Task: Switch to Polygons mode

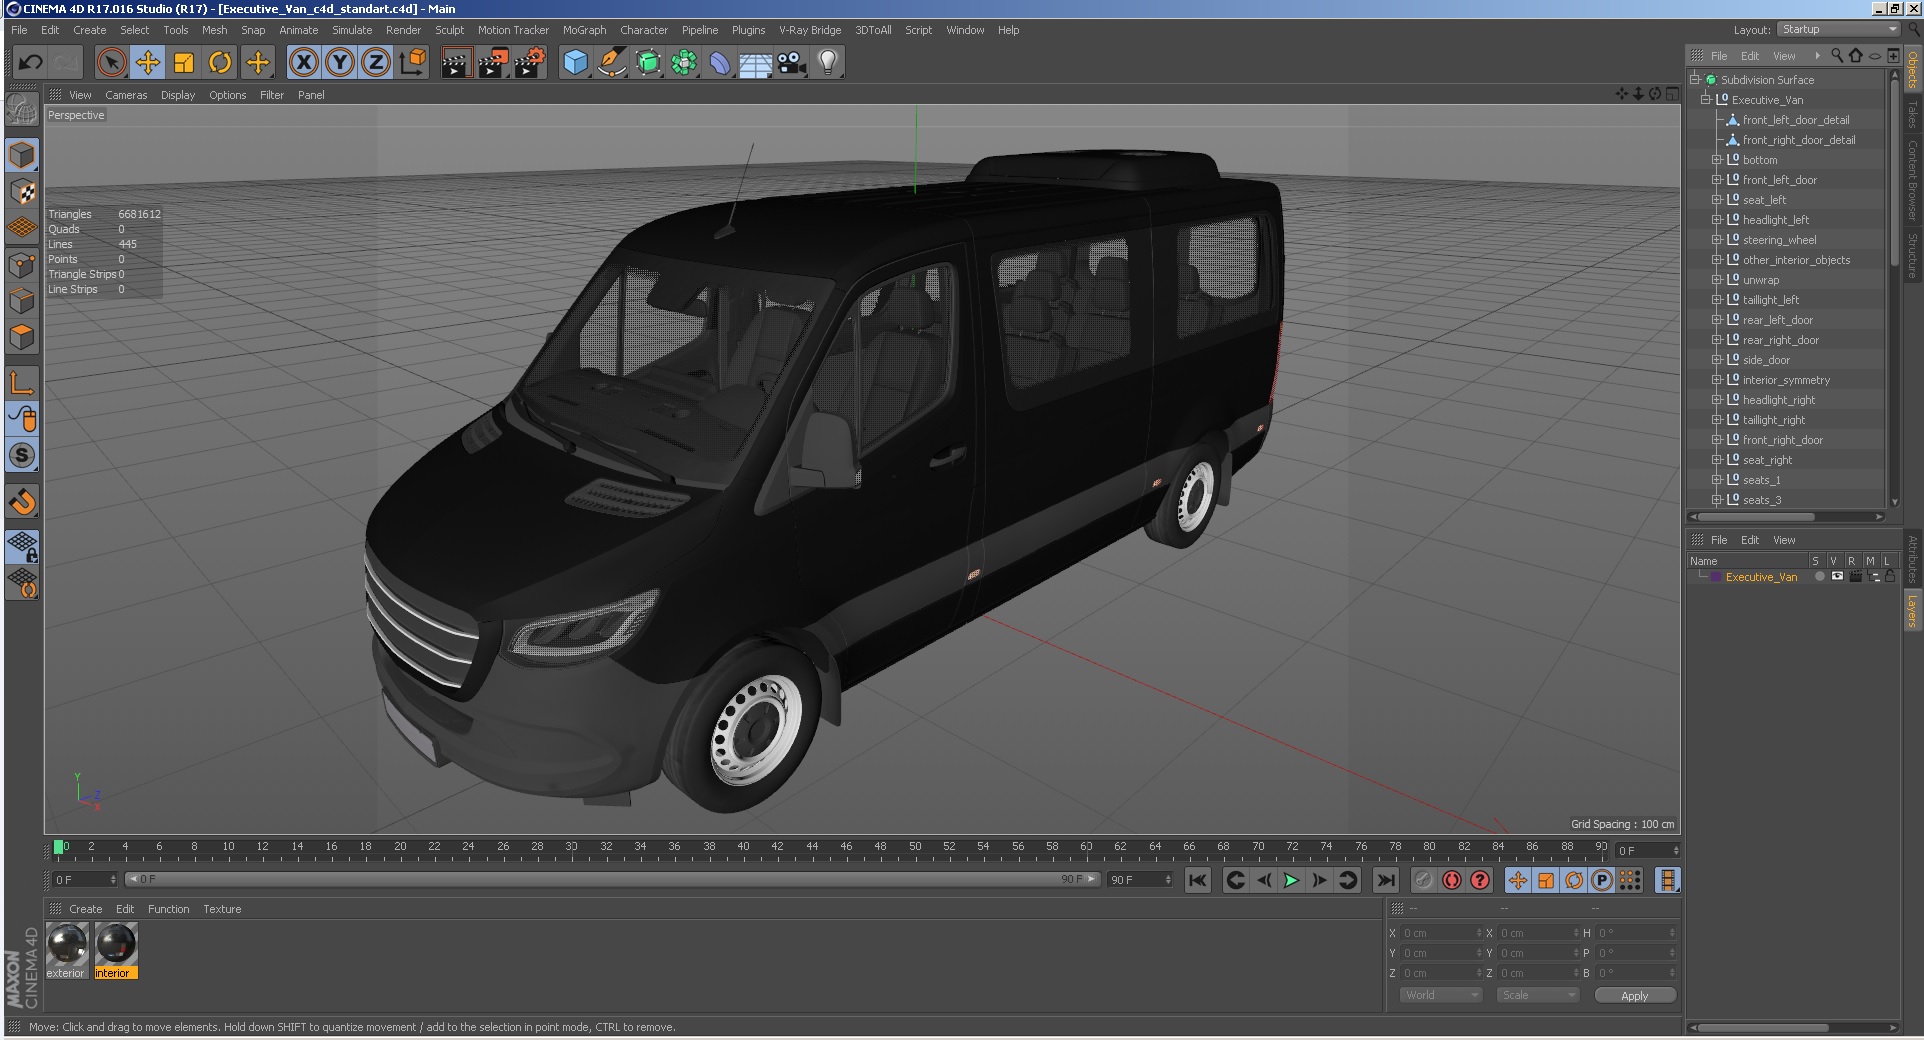Action: (22, 336)
